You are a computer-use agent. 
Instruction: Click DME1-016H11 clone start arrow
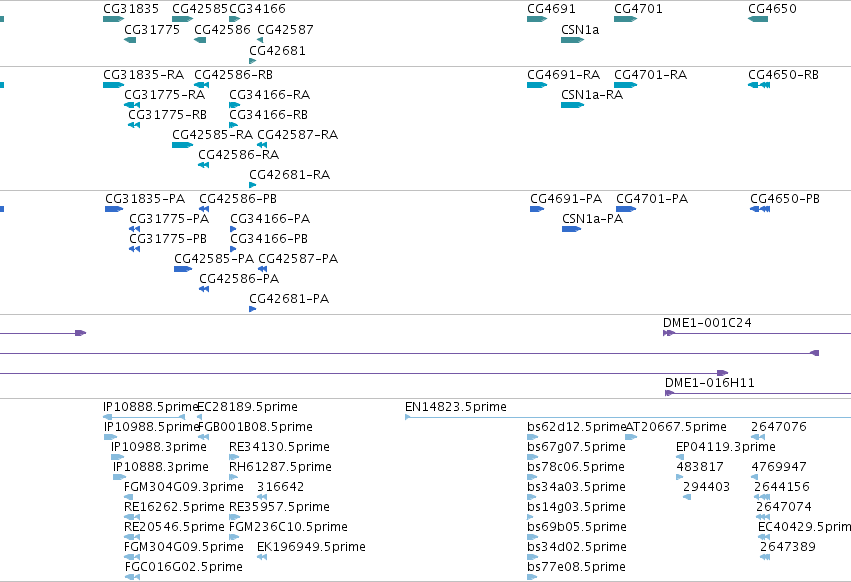(x=669, y=393)
